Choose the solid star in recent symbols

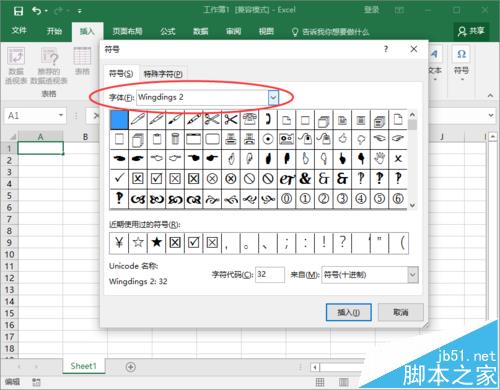click(x=156, y=243)
